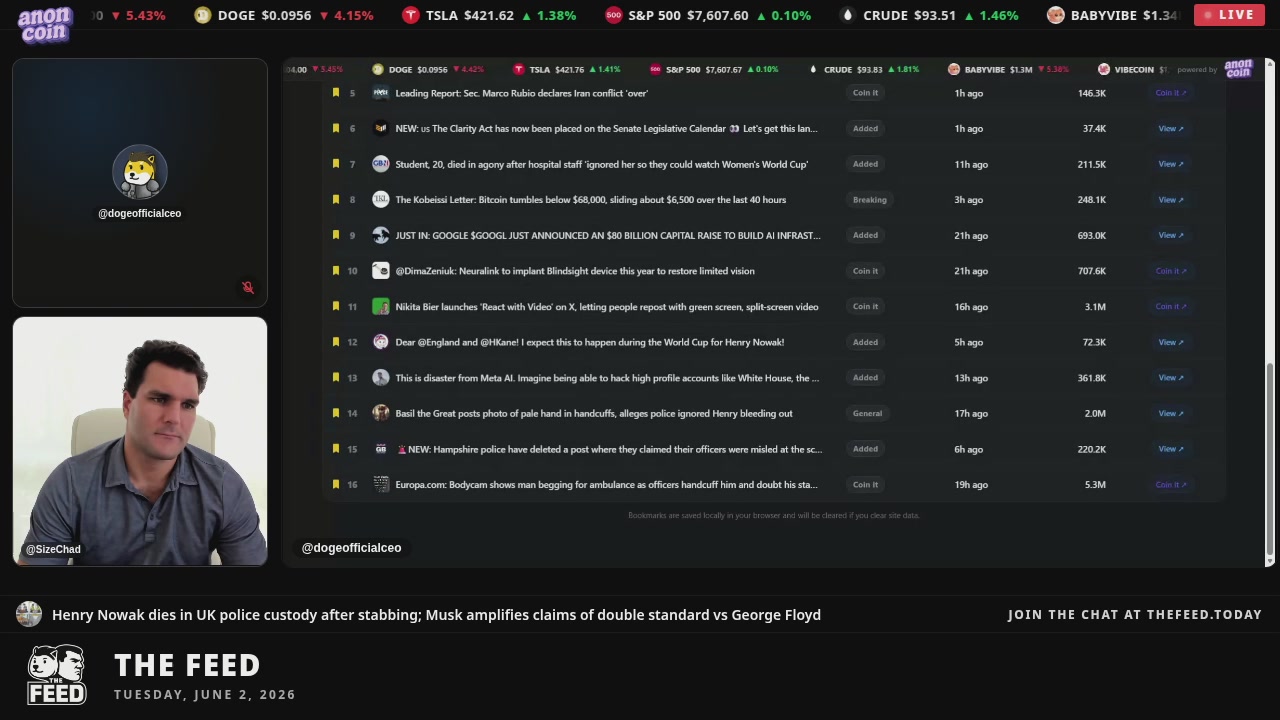Viewport: 1280px width, 720px height.
Task: Open View link for Clarity Act story
Action: 1171,128
